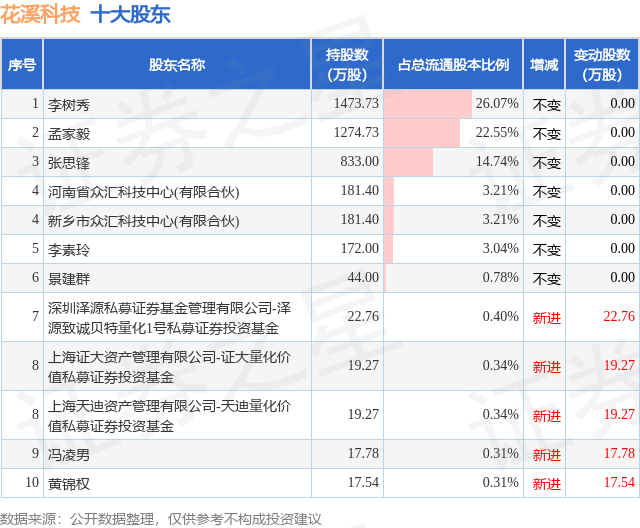The width and height of the screenshot is (640, 528).
Task: Click rank number 10
Action: (32, 482)
